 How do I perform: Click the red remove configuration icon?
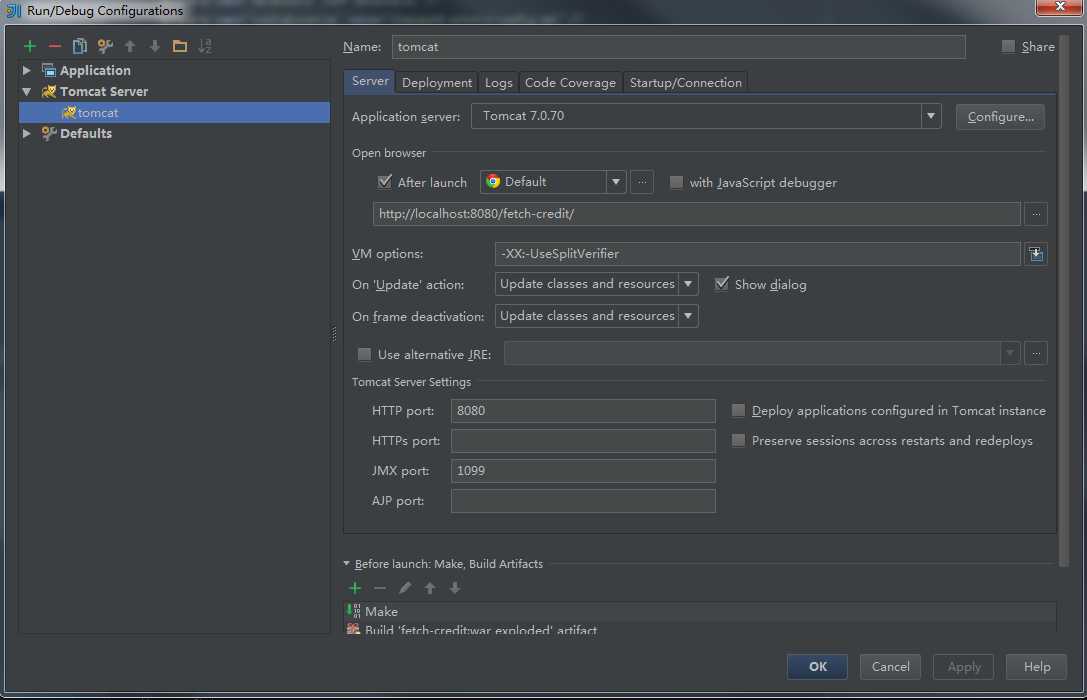(55, 46)
